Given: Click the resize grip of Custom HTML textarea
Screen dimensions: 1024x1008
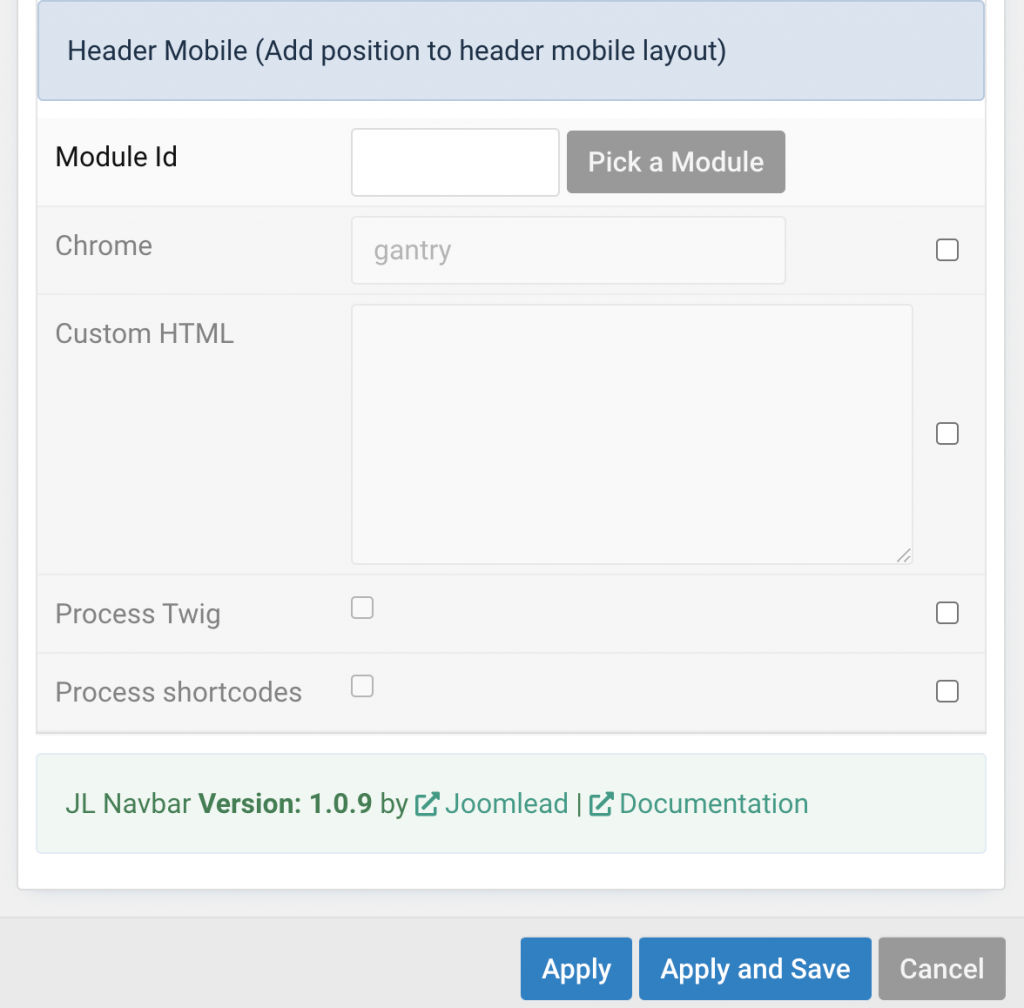Looking at the screenshot, I should (903, 556).
